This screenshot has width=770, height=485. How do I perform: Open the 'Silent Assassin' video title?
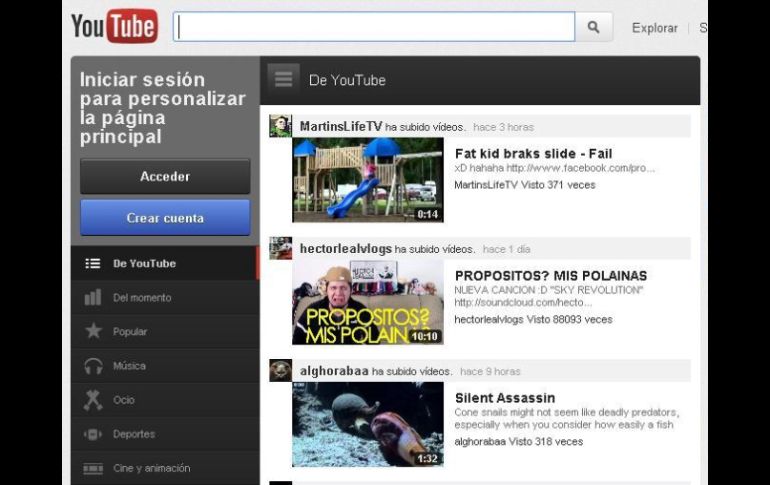[505, 398]
